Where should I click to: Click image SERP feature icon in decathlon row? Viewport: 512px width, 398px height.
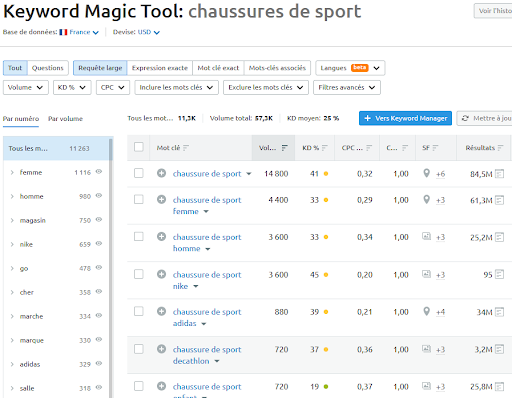coord(426,349)
